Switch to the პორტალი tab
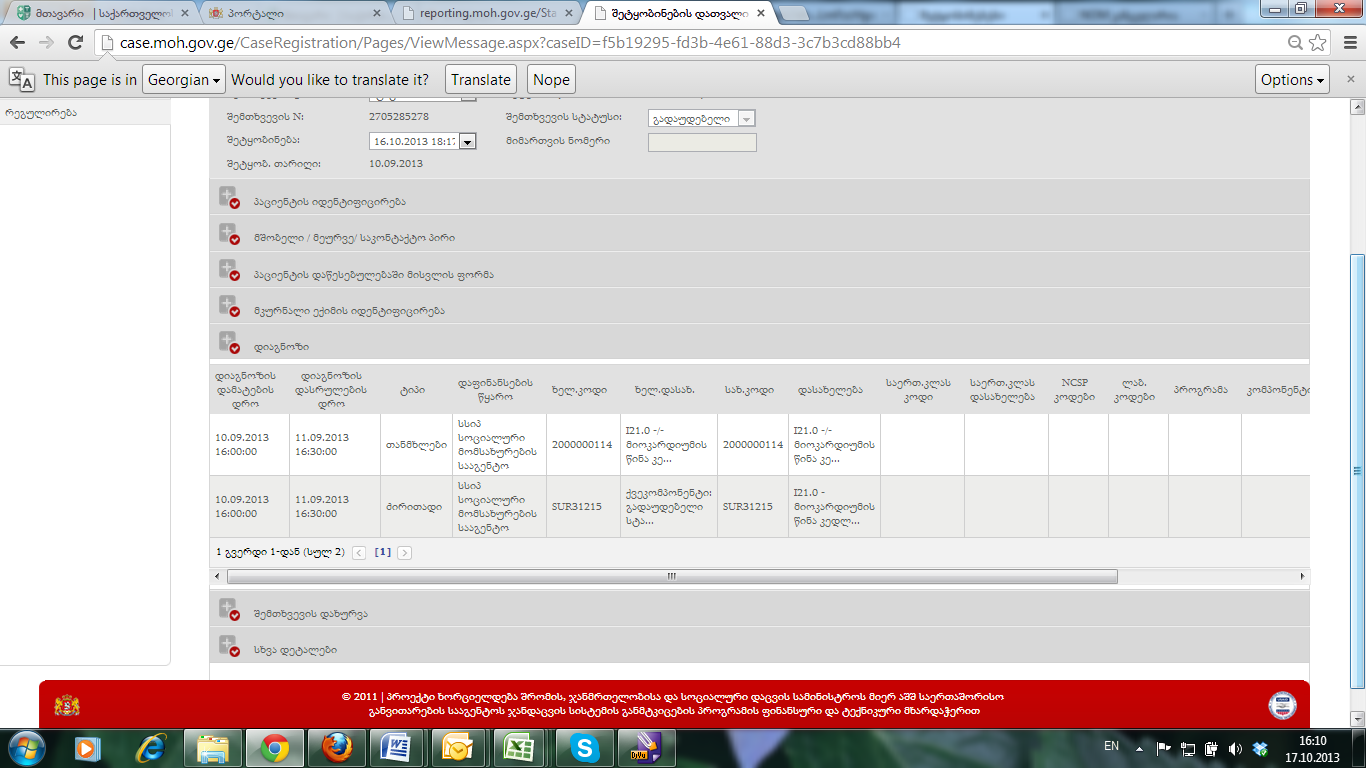This screenshot has height=768, width=1366. [x=290, y=14]
